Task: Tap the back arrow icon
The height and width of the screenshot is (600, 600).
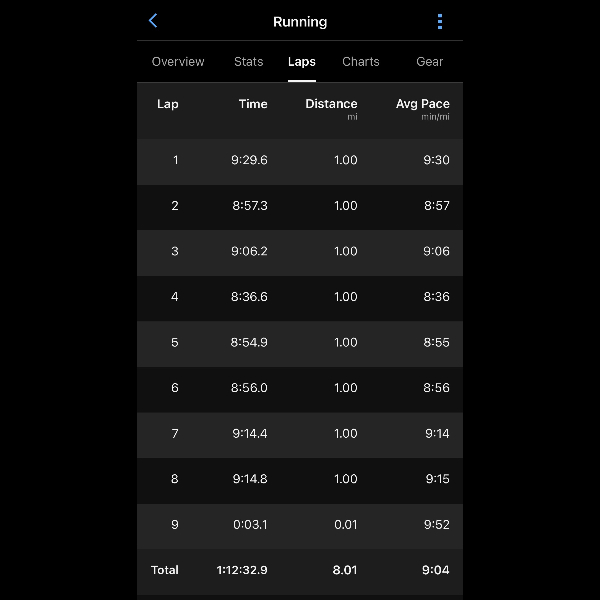Action: (x=153, y=21)
